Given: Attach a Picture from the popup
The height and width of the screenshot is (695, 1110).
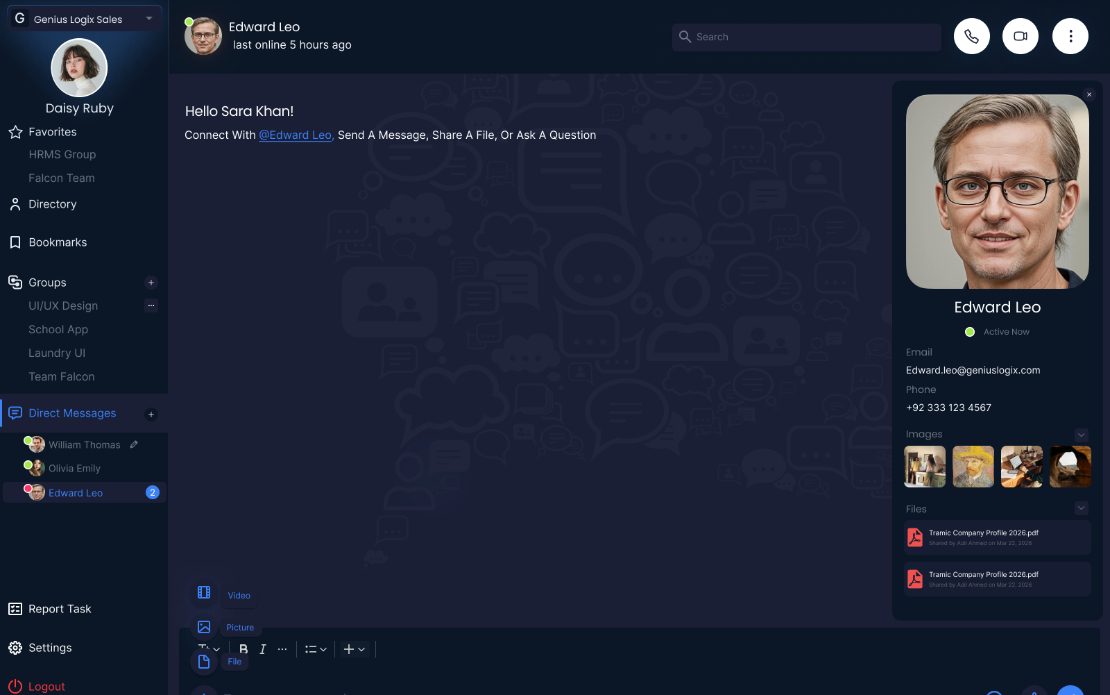Looking at the screenshot, I should tap(225, 627).
